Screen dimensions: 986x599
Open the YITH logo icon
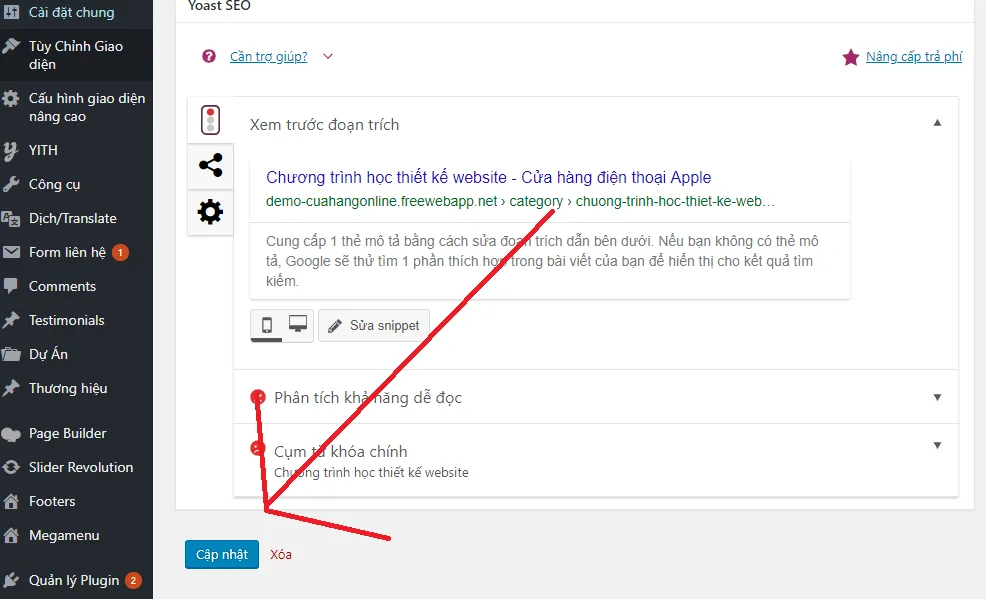tap(11, 150)
